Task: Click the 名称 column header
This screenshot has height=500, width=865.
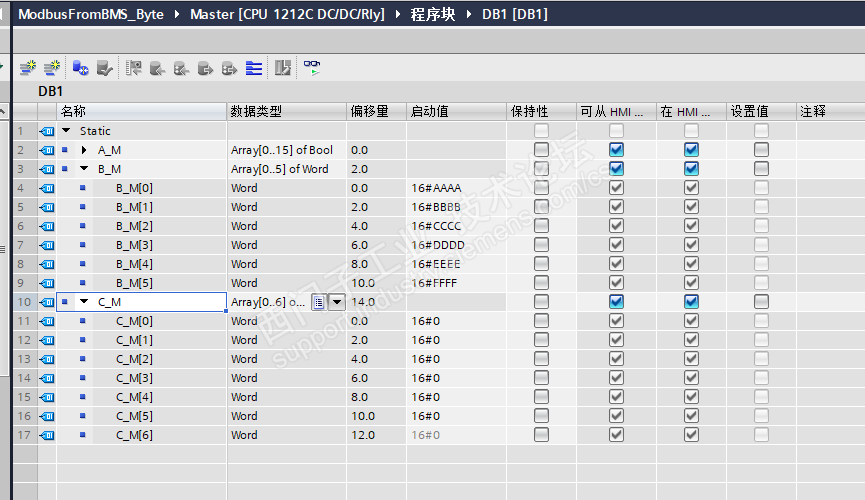Action: click(x=142, y=111)
